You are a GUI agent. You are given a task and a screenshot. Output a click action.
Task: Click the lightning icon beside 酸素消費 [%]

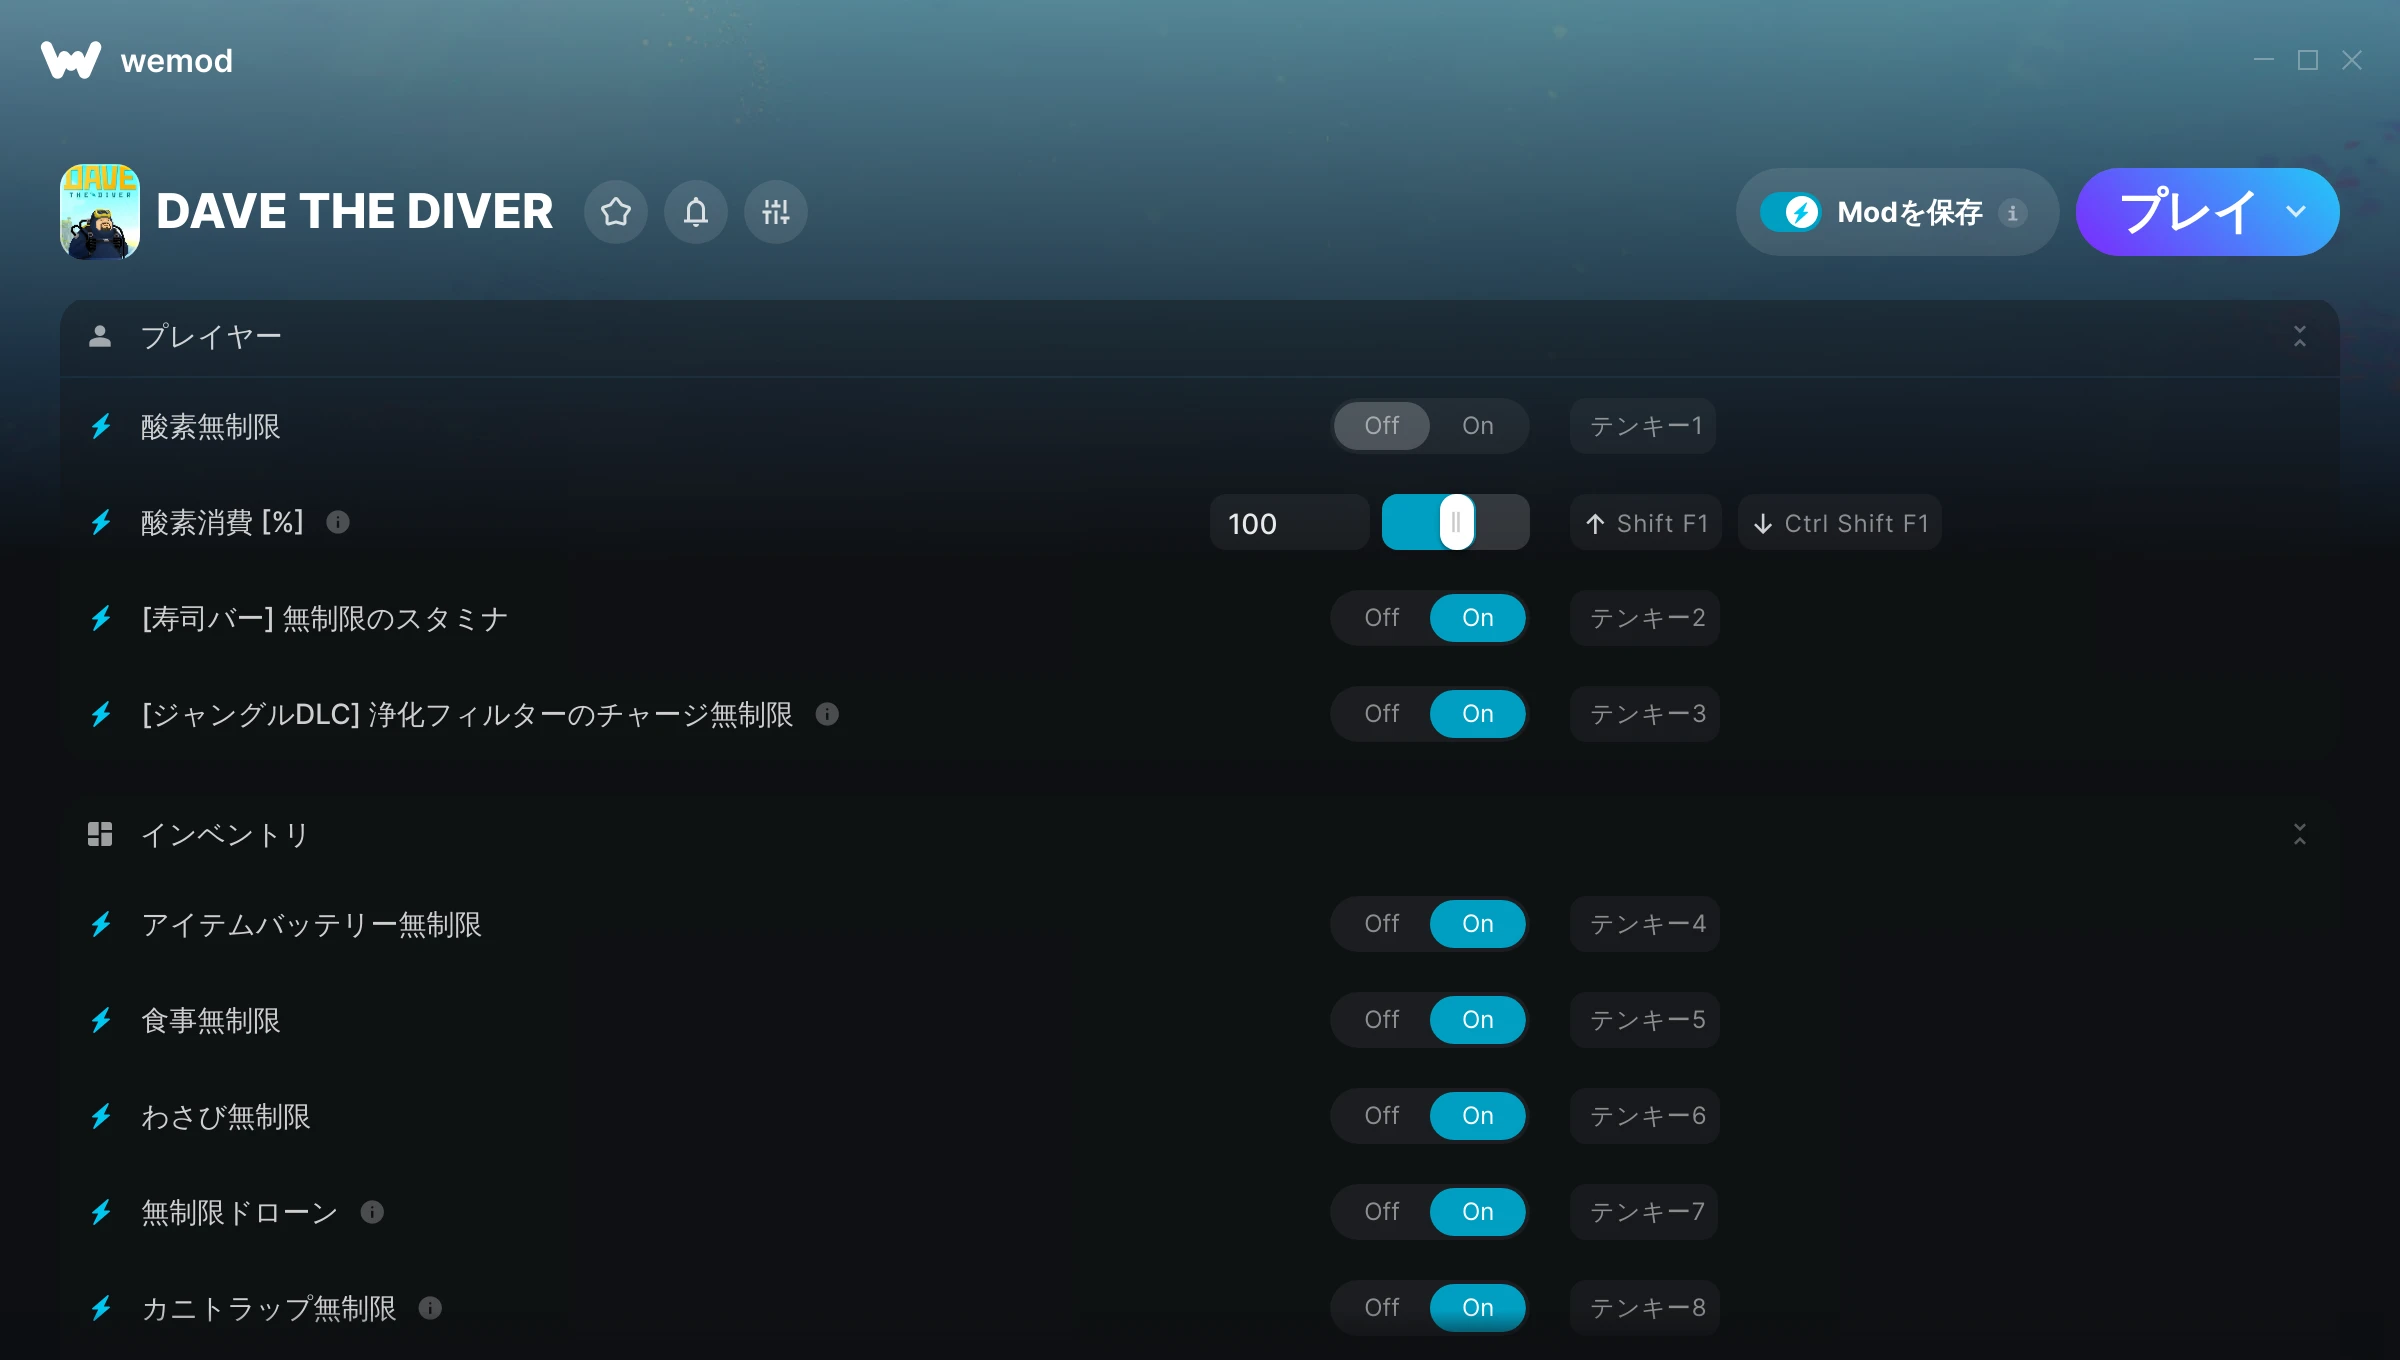[101, 522]
